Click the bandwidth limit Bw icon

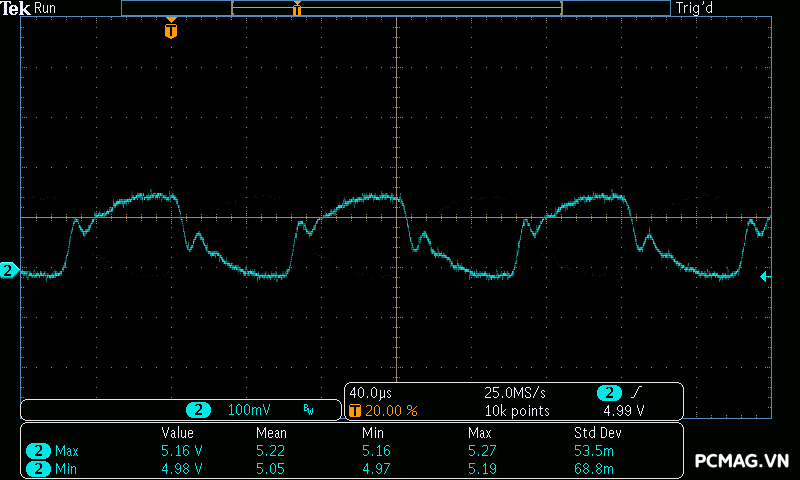pyautogui.click(x=308, y=410)
